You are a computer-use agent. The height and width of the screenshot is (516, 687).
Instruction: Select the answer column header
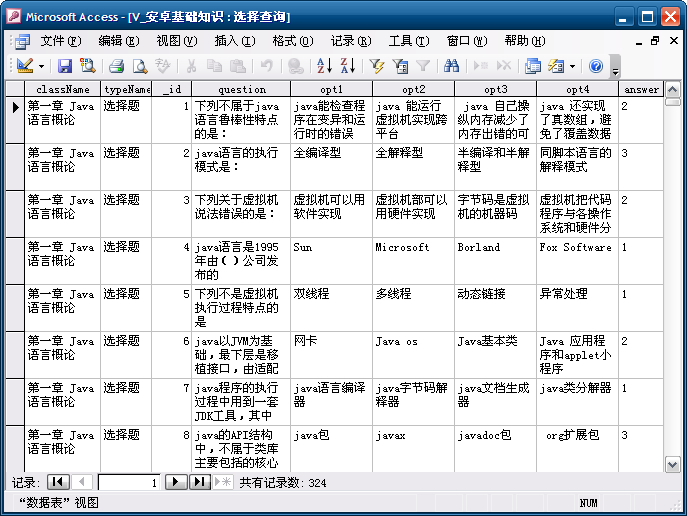coord(641,89)
